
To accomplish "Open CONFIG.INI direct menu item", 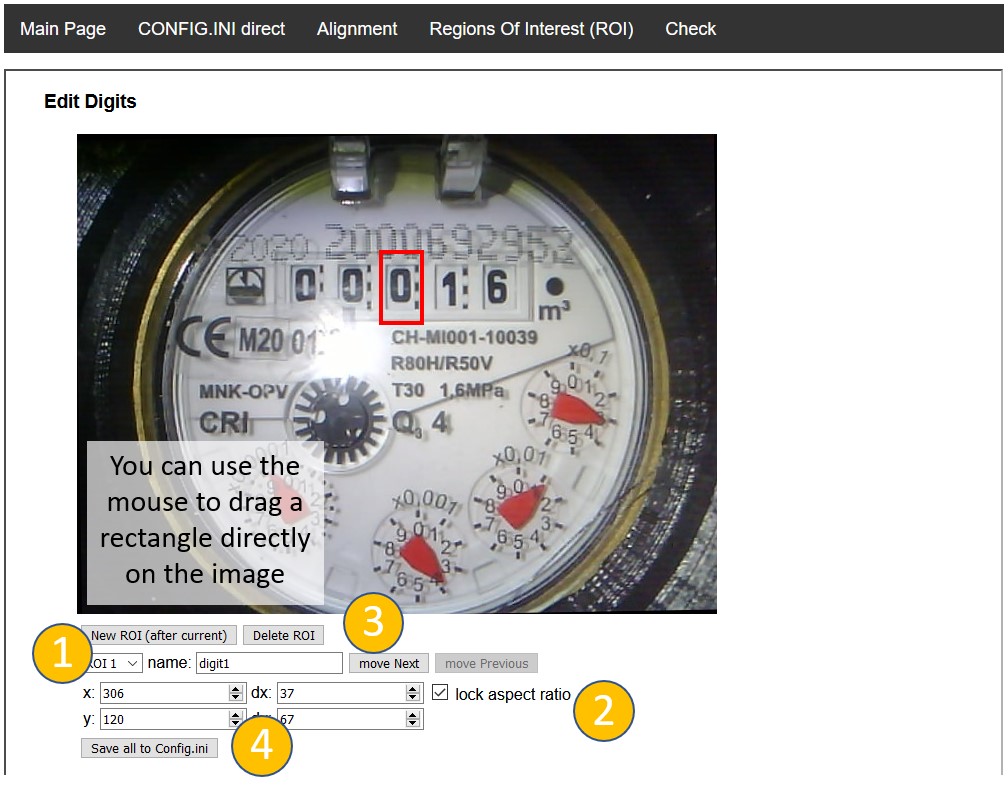I will (x=211, y=29).
